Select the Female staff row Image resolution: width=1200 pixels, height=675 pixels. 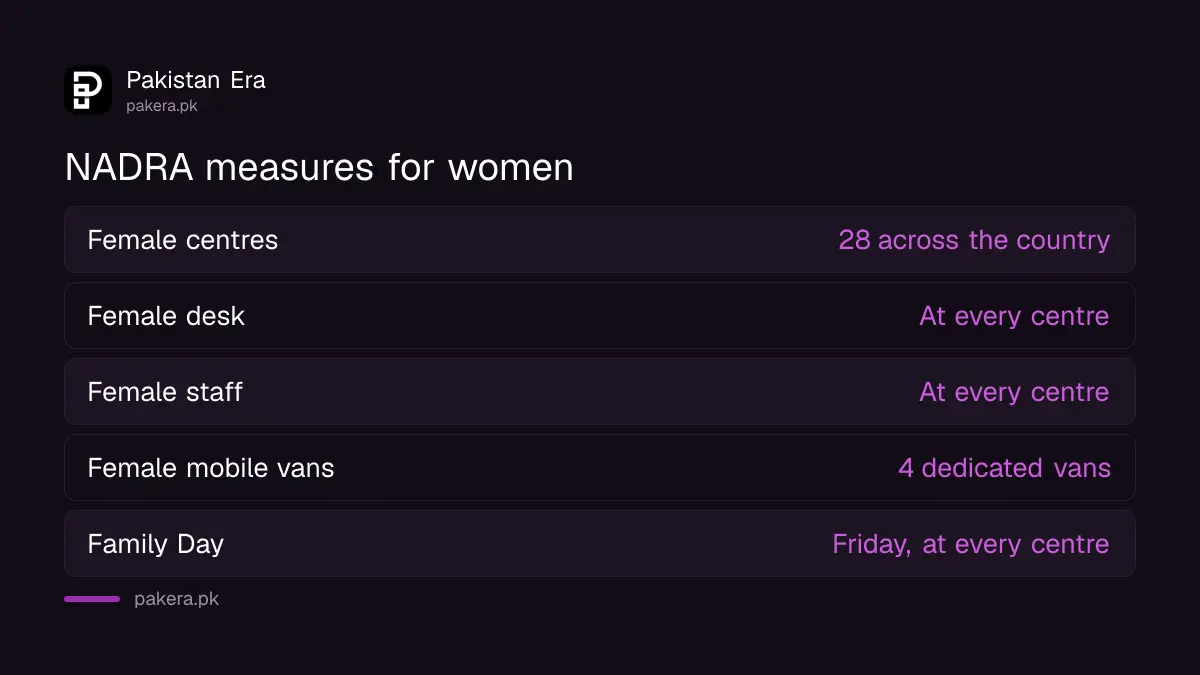click(600, 392)
